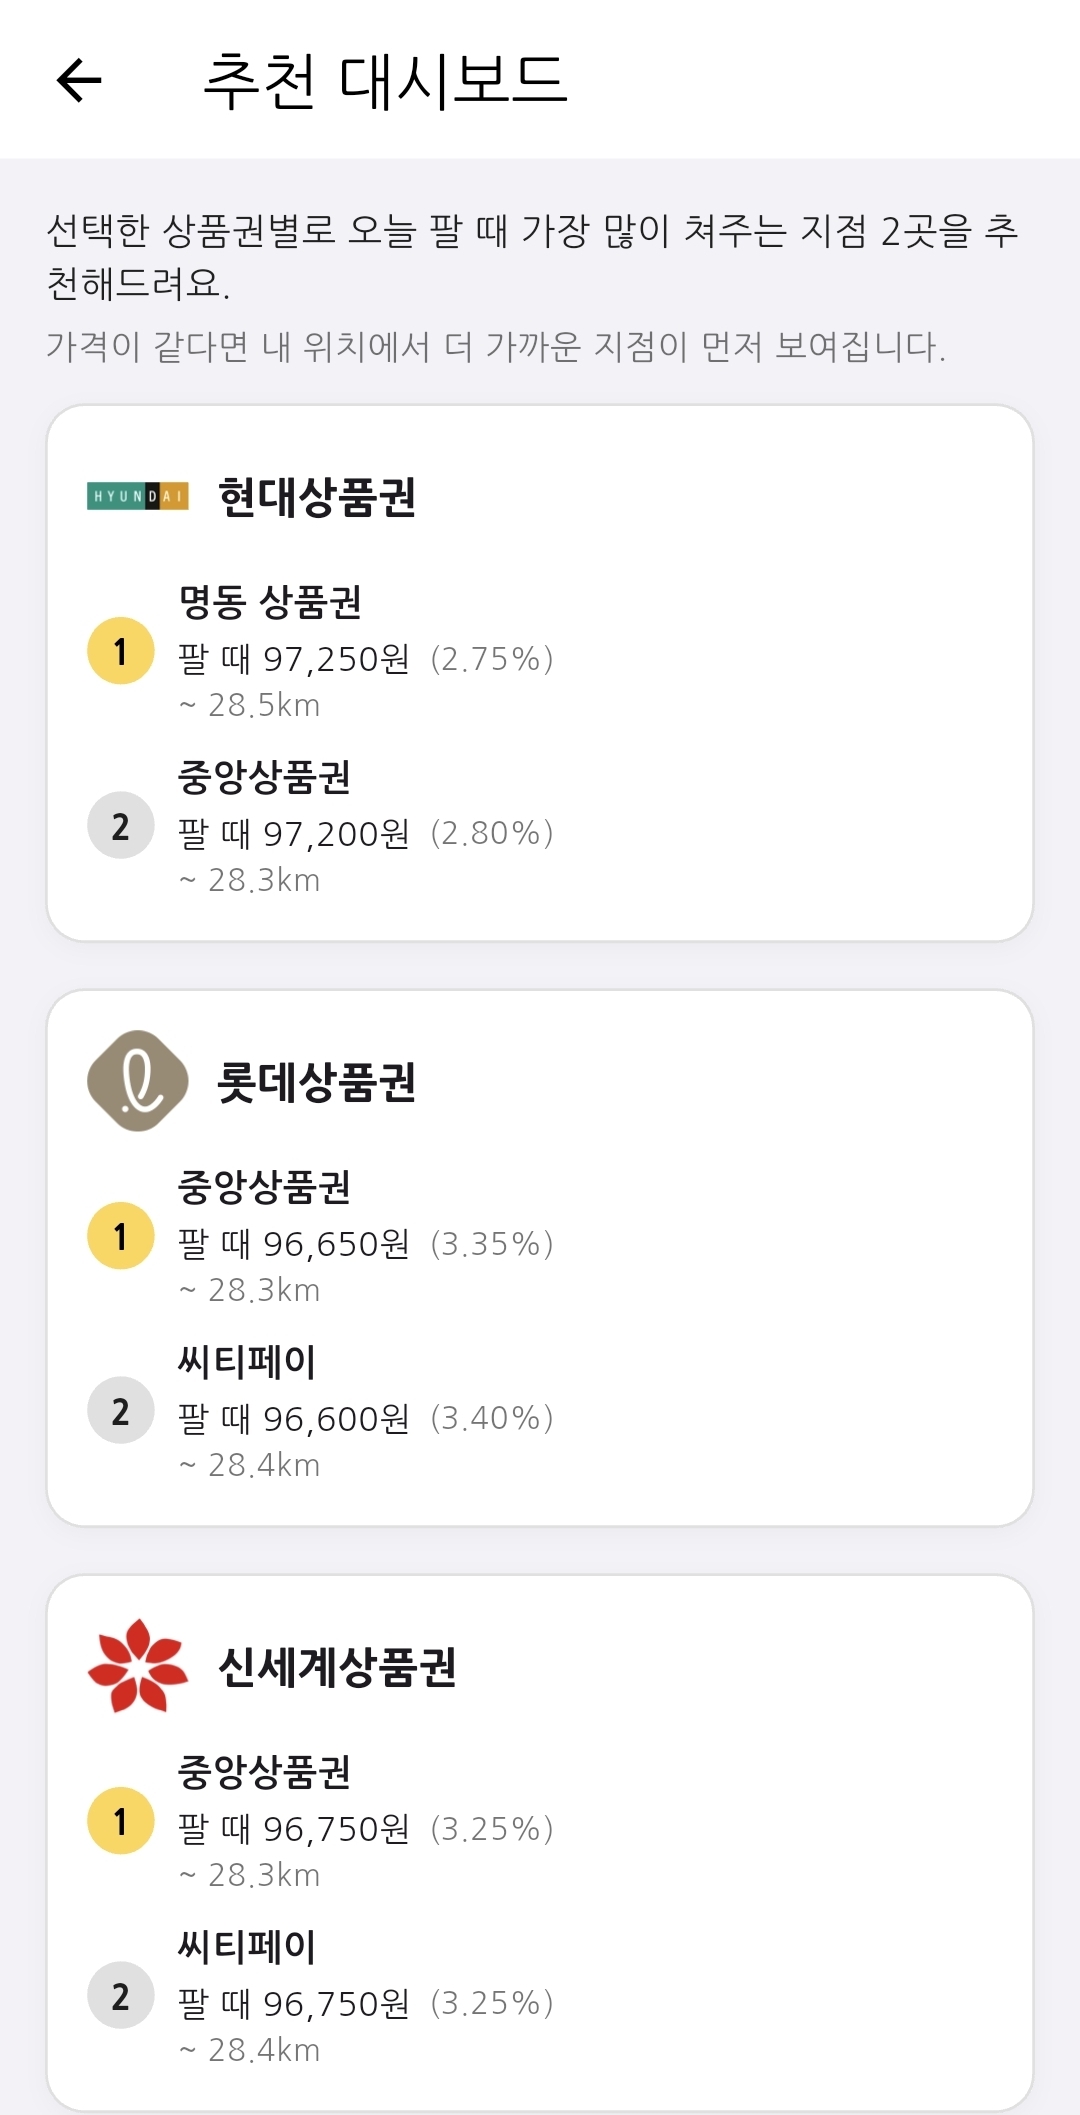1080x2115 pixels.
Task: Open 씨티페이 store in Shinsegae card
Action: pyautogui.click(x=247, y=1947)
